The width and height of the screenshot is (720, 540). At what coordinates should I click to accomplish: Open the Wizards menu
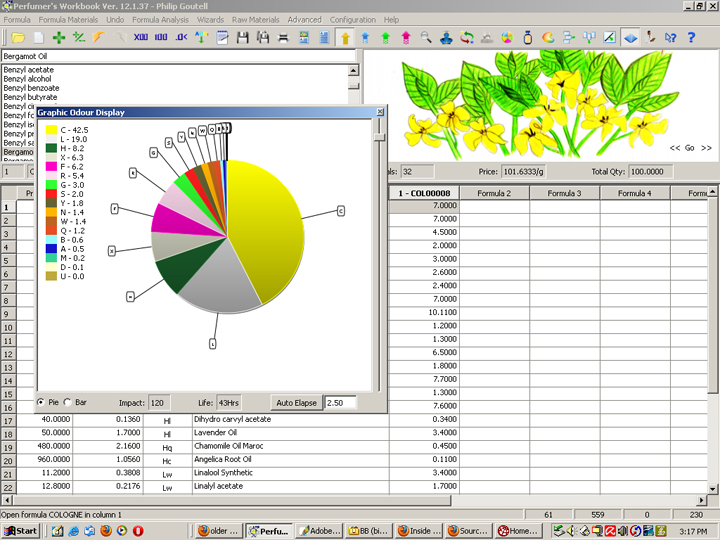[210, 19]
